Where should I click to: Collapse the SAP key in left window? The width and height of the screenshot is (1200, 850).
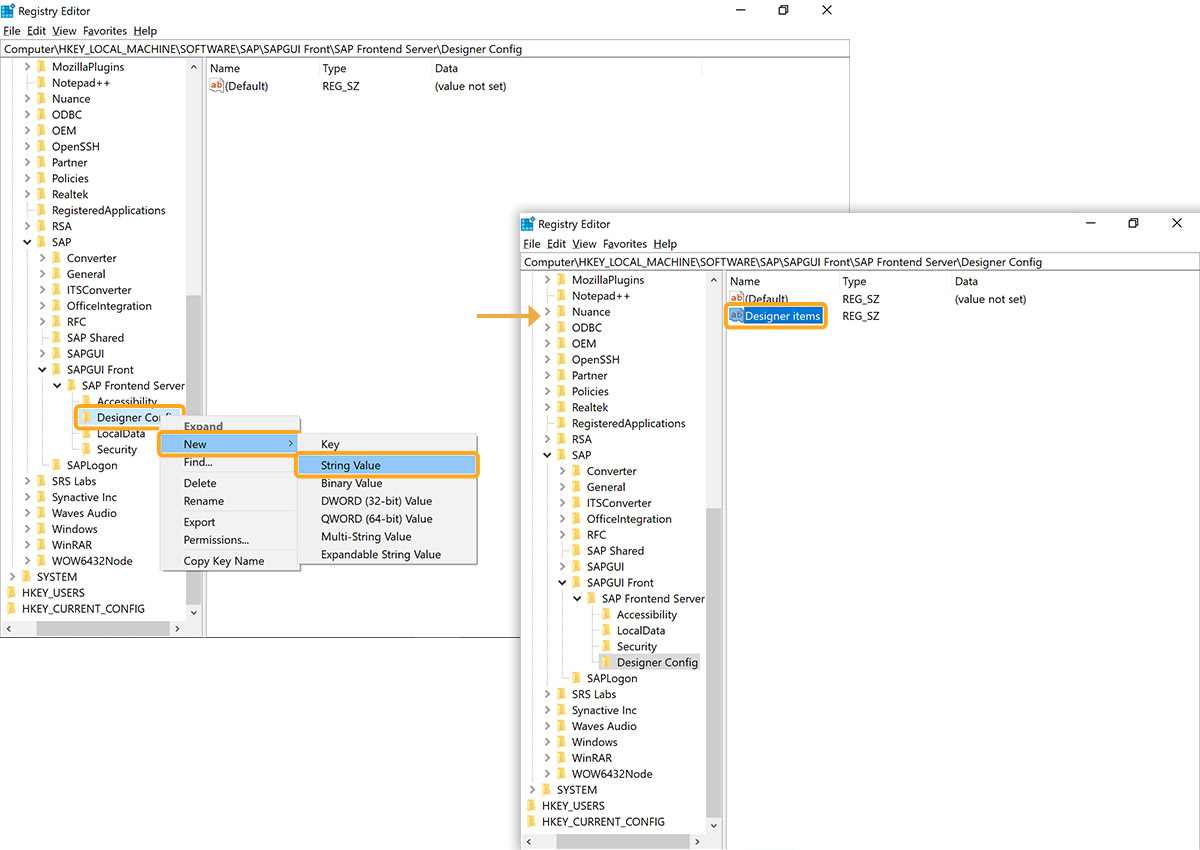coord(28,242)
